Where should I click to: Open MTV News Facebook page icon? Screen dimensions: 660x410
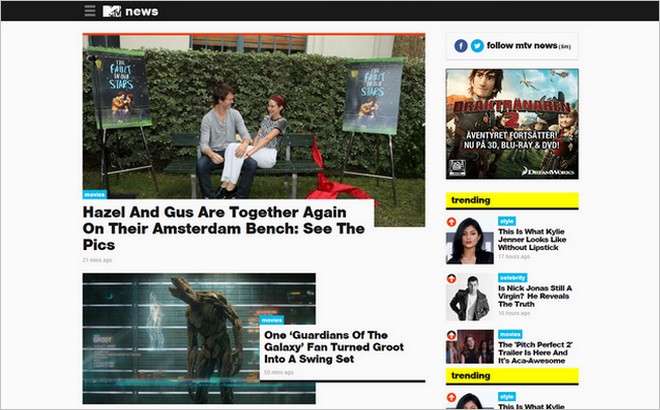click(461, 45)
